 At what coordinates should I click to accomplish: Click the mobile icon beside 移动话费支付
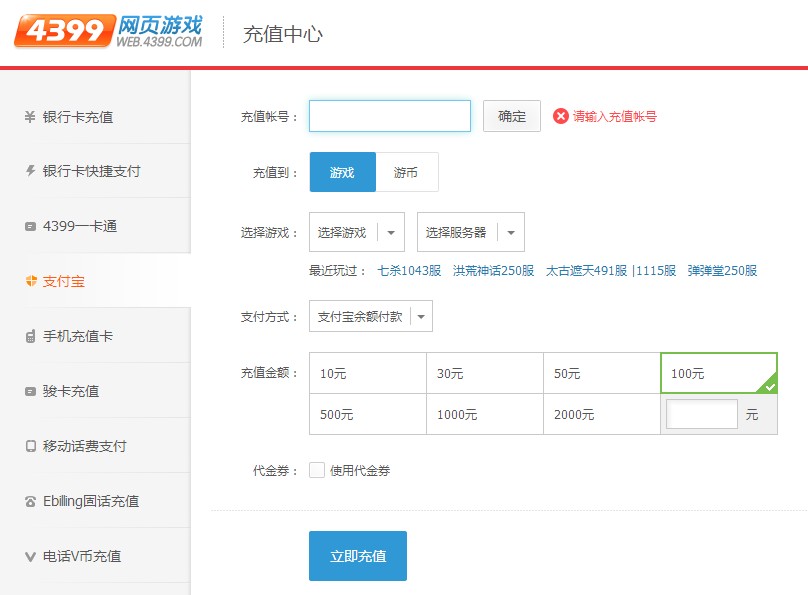point(30,446)
